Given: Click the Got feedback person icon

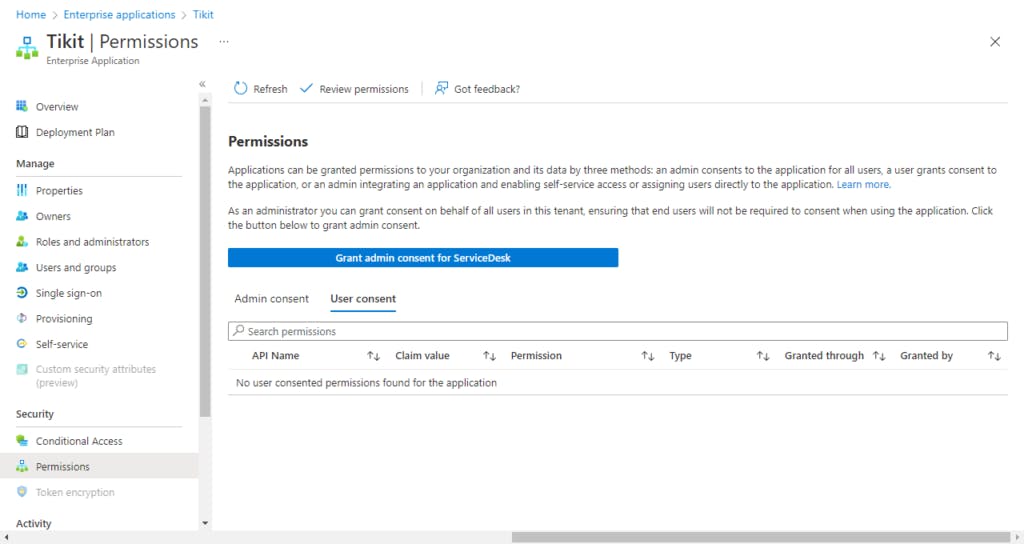Looking at the screenshot, I should coord(441,88).
